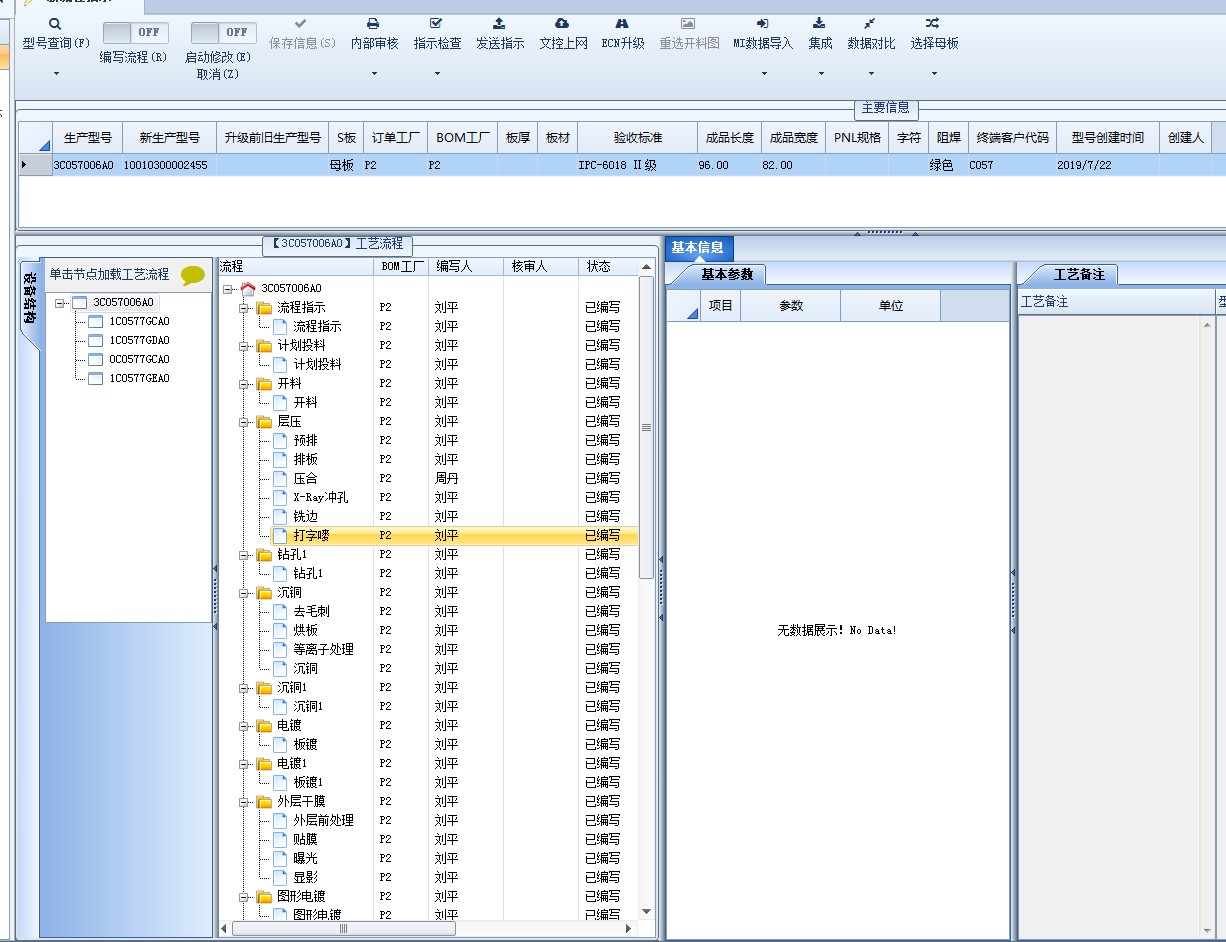This screenshot has height=942, width=1226.
Task: Select the 铣边 process step
Action: (x=306, y=516)
